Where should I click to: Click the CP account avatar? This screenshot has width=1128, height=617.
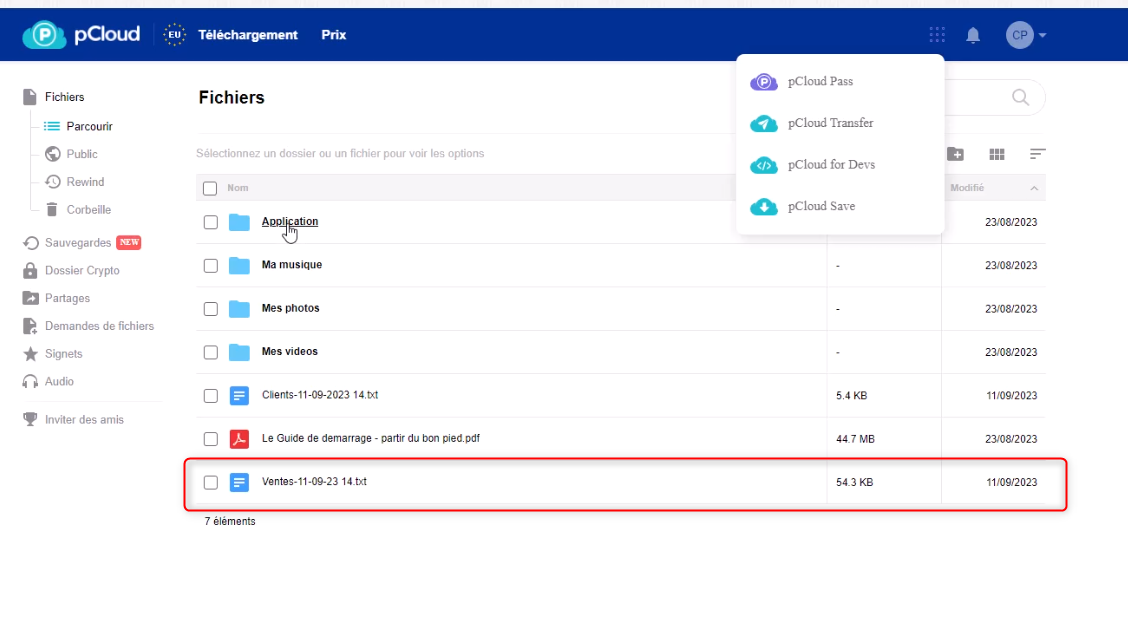point(1019,35)
